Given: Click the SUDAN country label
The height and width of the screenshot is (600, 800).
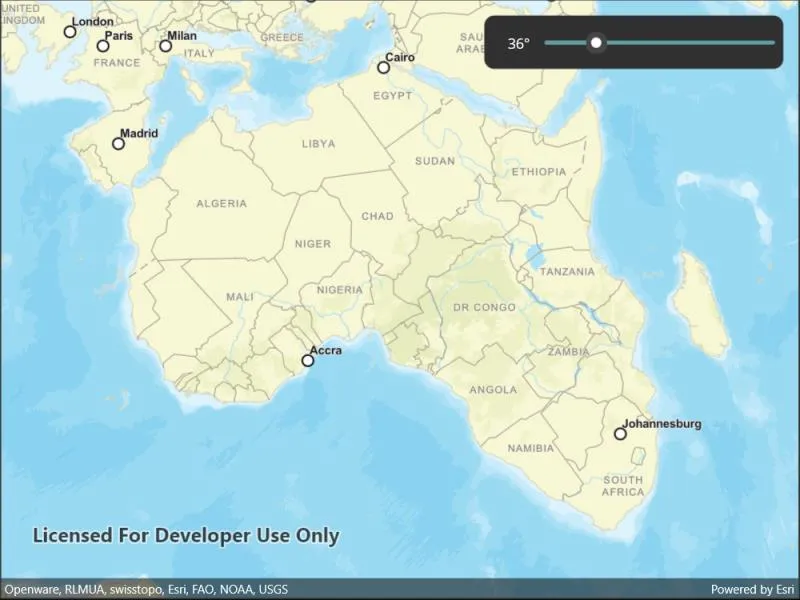Looking at the screenshot, I should point(435,161).
